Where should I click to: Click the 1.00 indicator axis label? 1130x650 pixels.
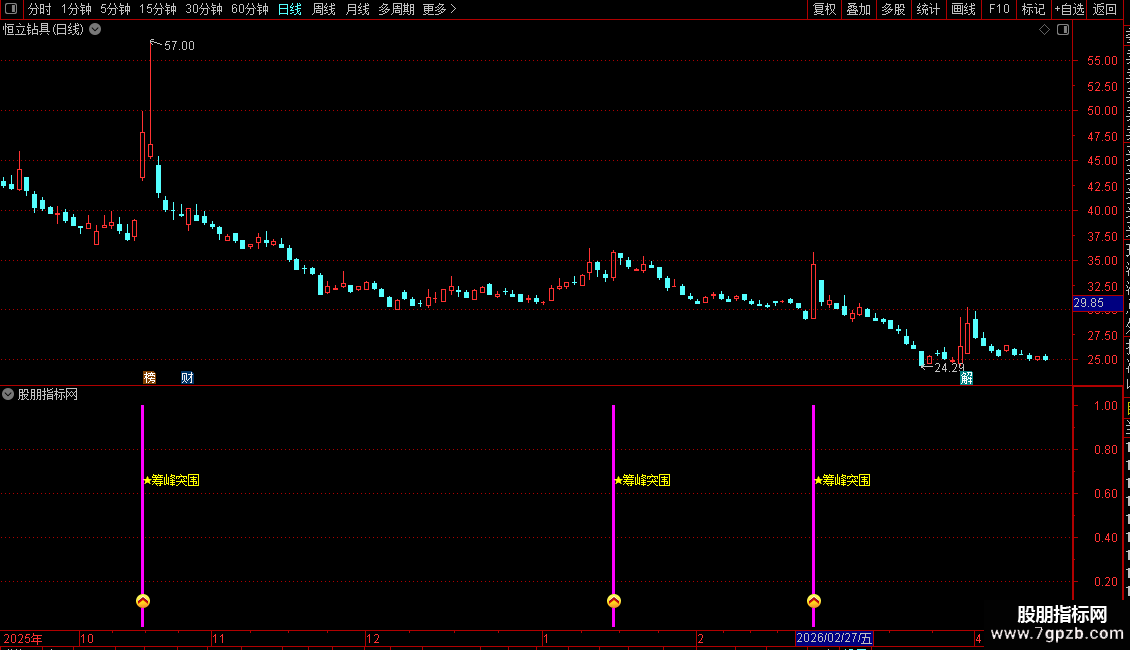tap(1106, 406)
